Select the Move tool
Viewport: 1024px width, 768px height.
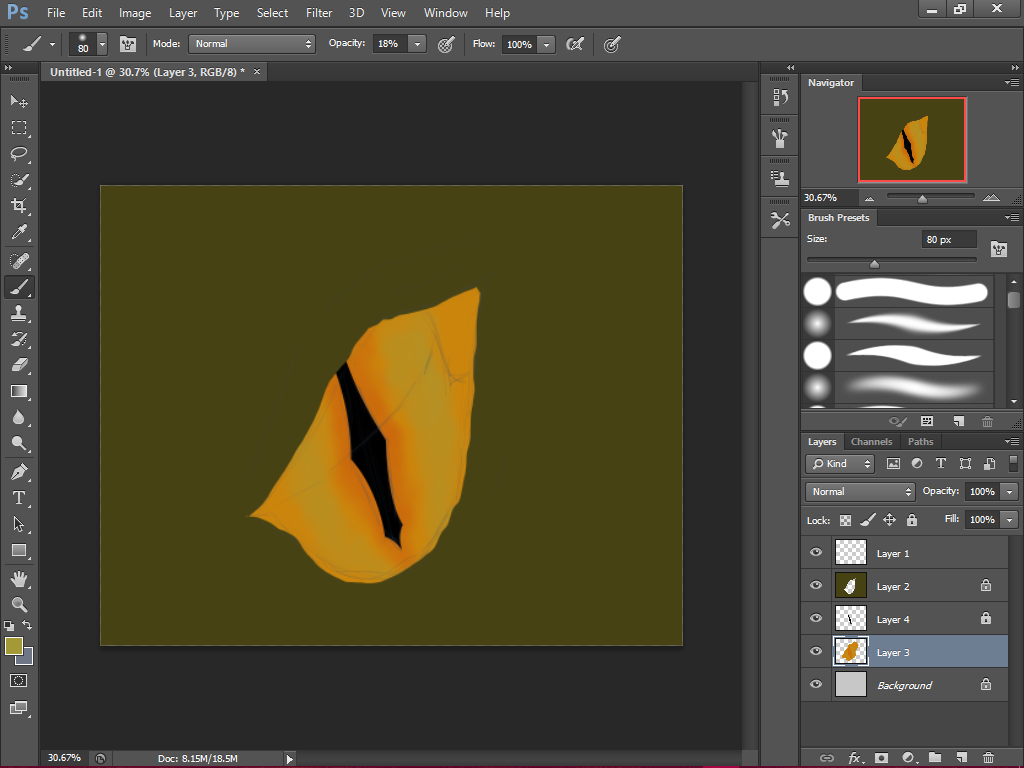click(18, 101)
